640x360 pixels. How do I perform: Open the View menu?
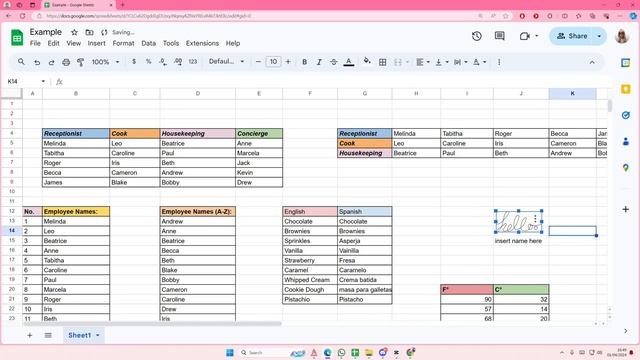click(73, 43)
